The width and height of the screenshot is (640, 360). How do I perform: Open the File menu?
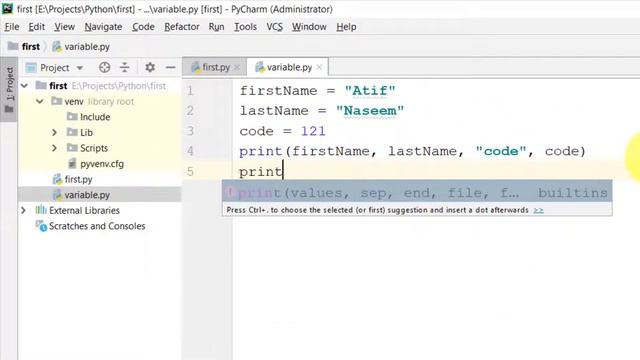point(12,27)
